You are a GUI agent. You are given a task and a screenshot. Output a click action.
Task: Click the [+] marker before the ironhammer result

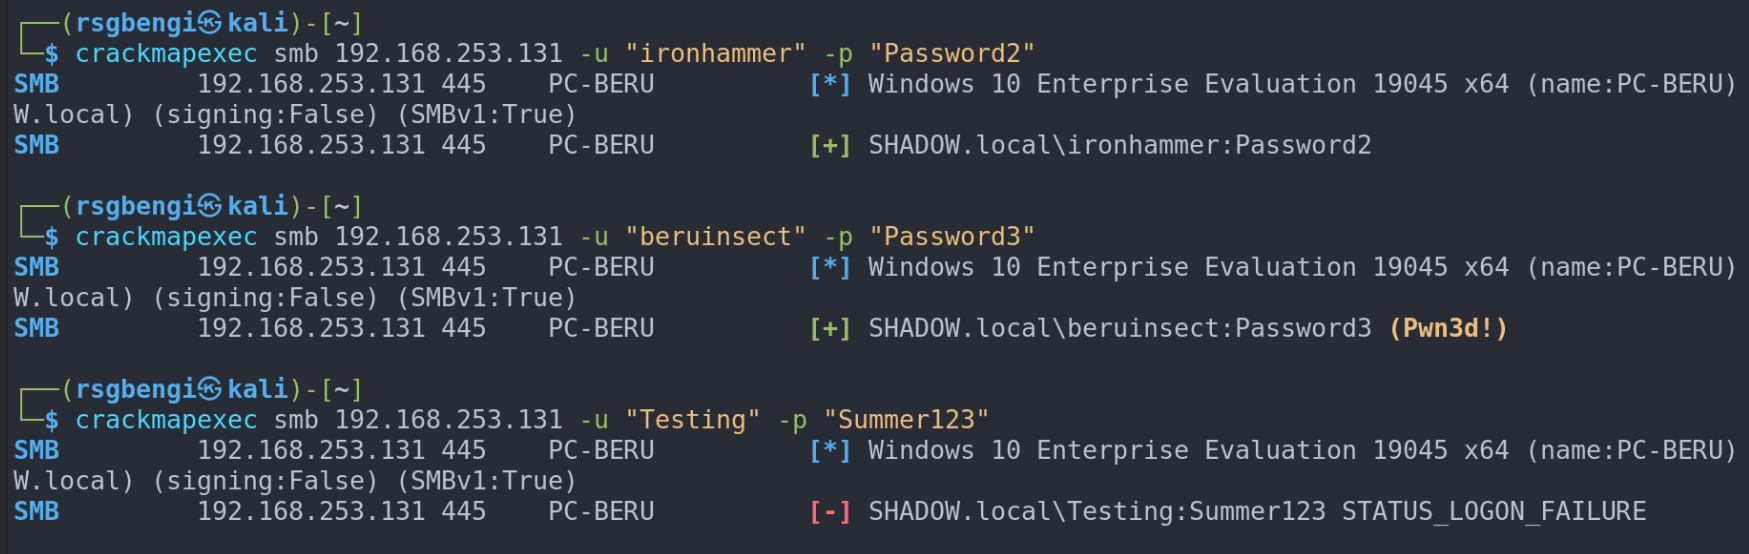point(830,146)
